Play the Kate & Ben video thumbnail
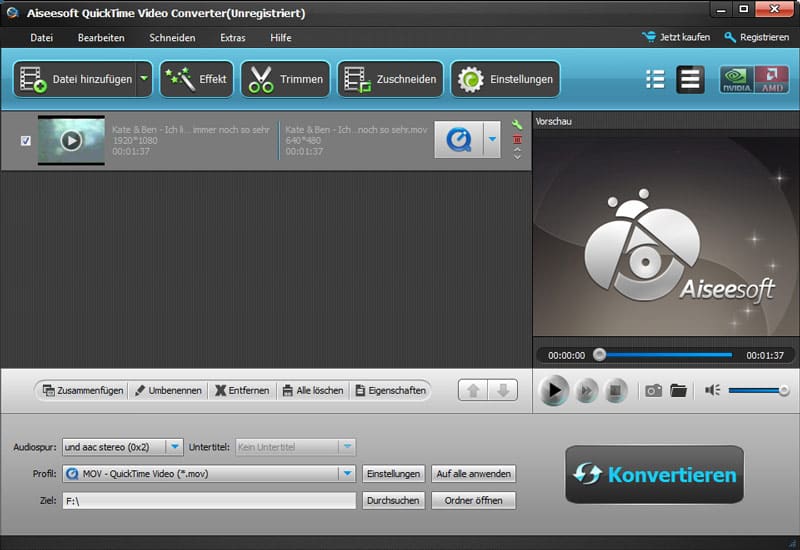The height and width of the screenshot is (550, 800). tap(71, 140)
